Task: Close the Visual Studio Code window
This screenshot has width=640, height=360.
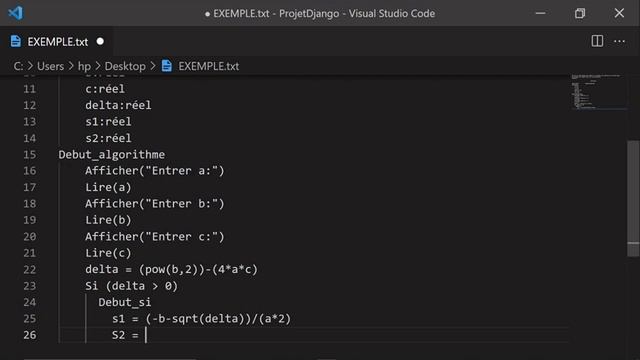Action: [x=619, y=13]
